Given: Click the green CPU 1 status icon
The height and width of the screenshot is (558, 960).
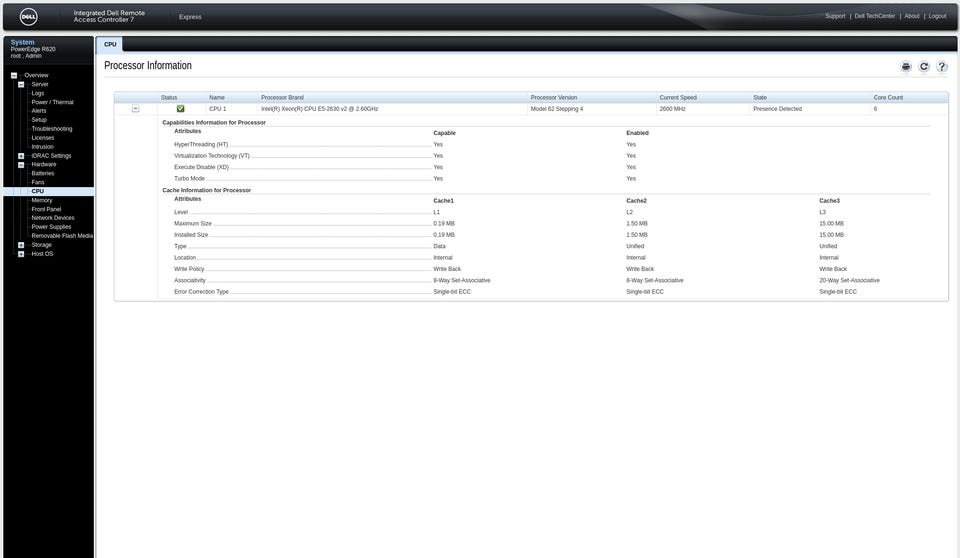Looking at the screenshot, I should [x=181, y=108].
